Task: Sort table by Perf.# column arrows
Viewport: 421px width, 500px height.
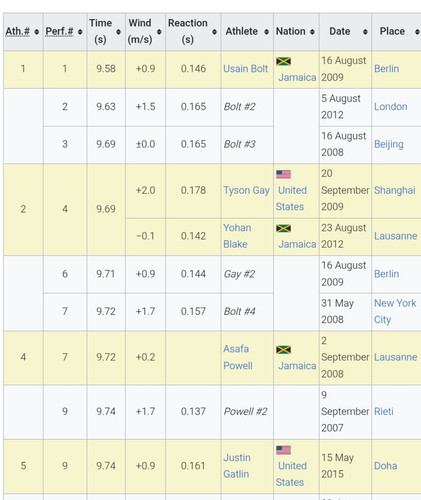Action: pos(80,32)
